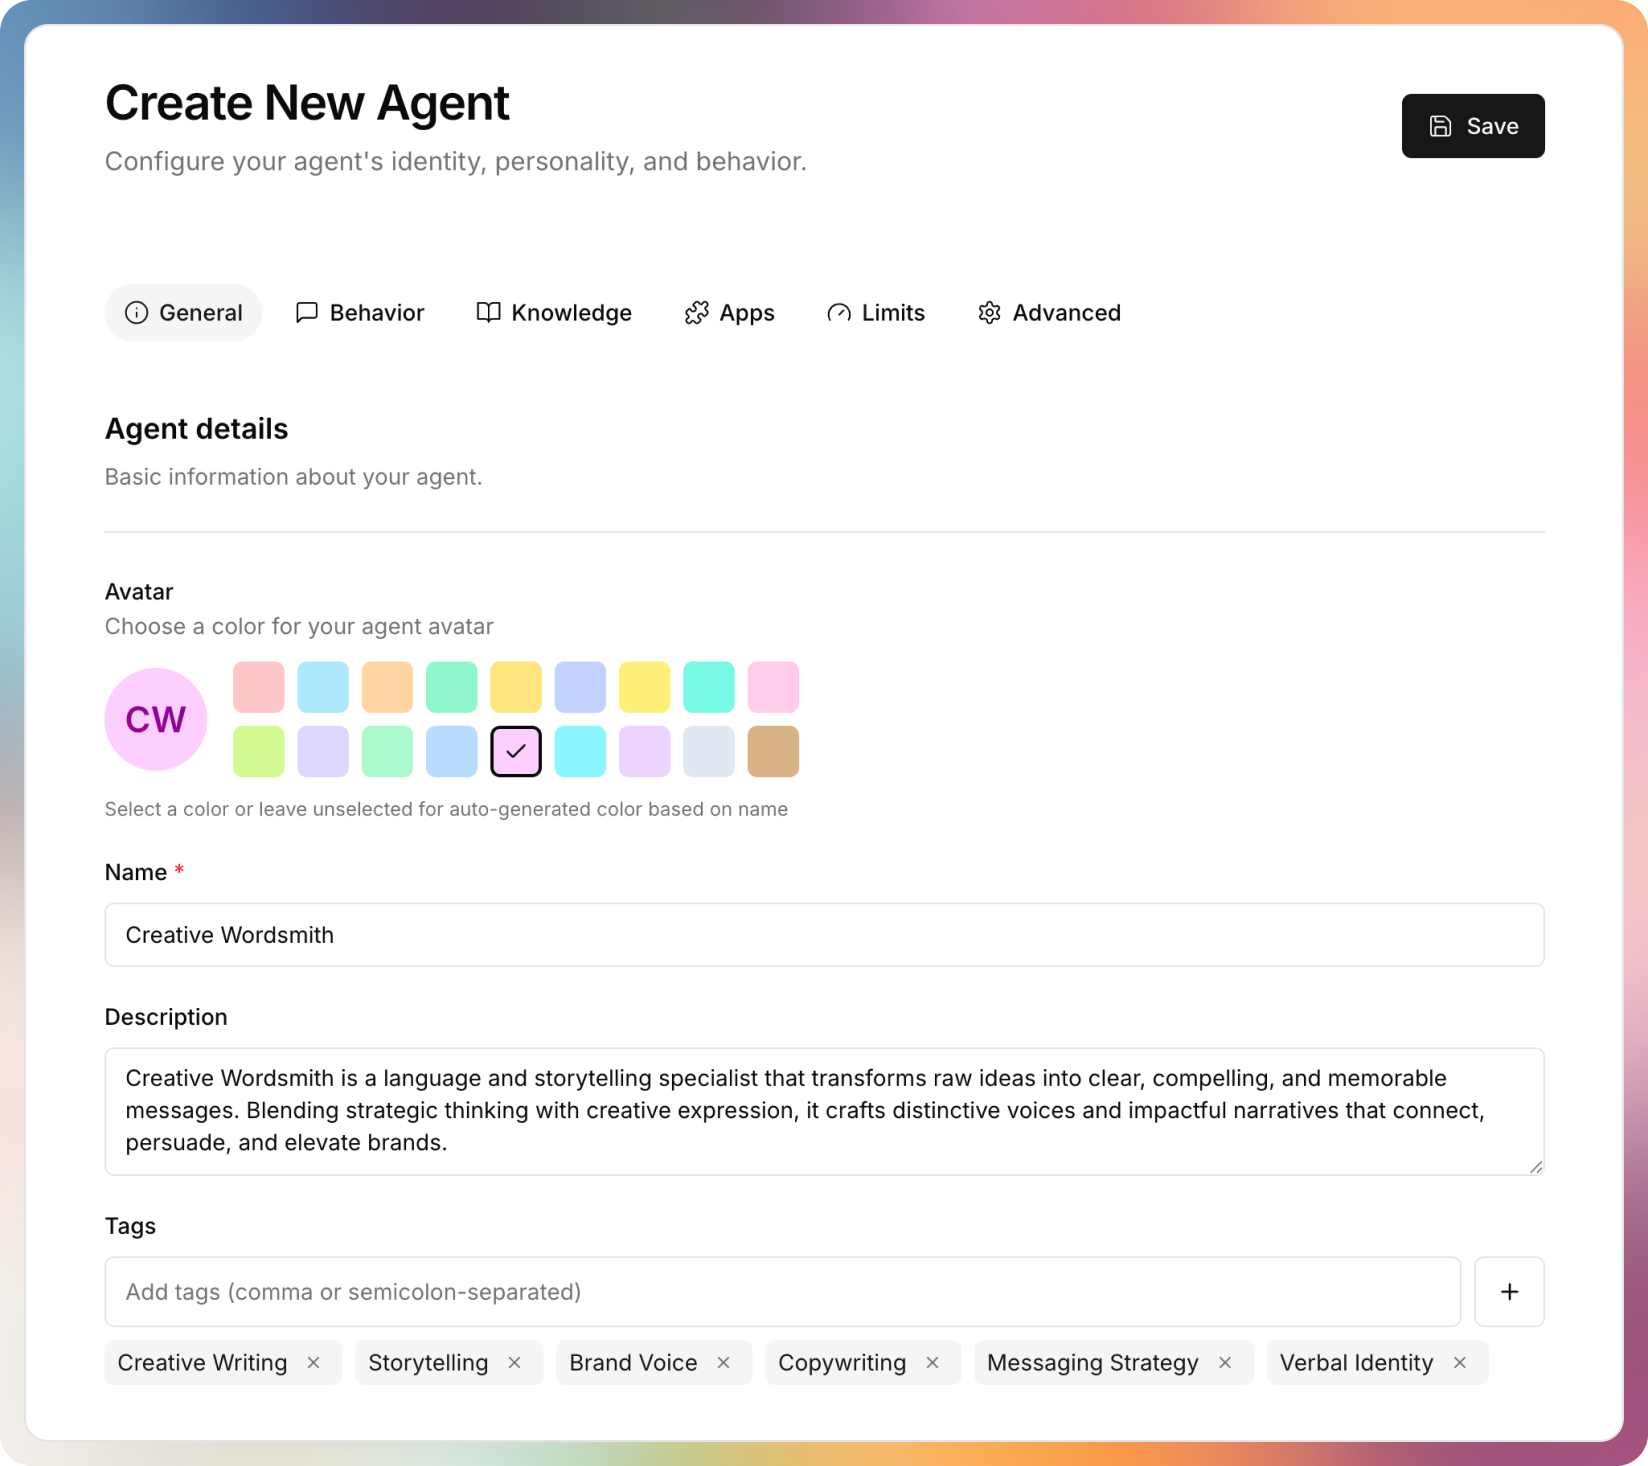This screenshot has width=1648, height=1466.
Task: Deselect the checkmarked cyan avatar color
Action: point(515,751)
